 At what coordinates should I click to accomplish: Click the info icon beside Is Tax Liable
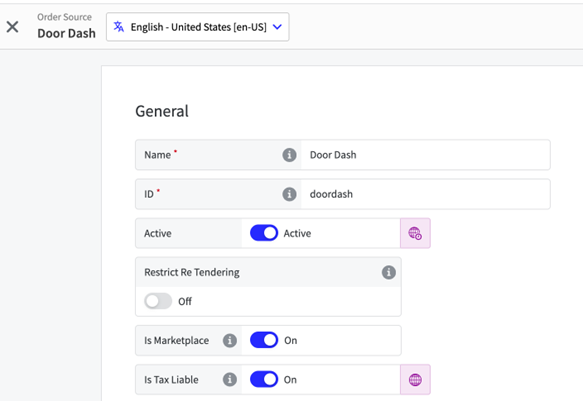click(x=230, y=379)
